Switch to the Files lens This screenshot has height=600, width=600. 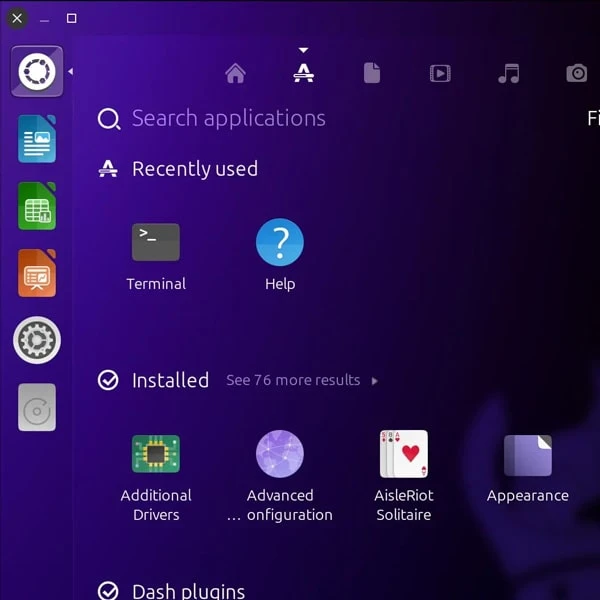tap(372, 73)
